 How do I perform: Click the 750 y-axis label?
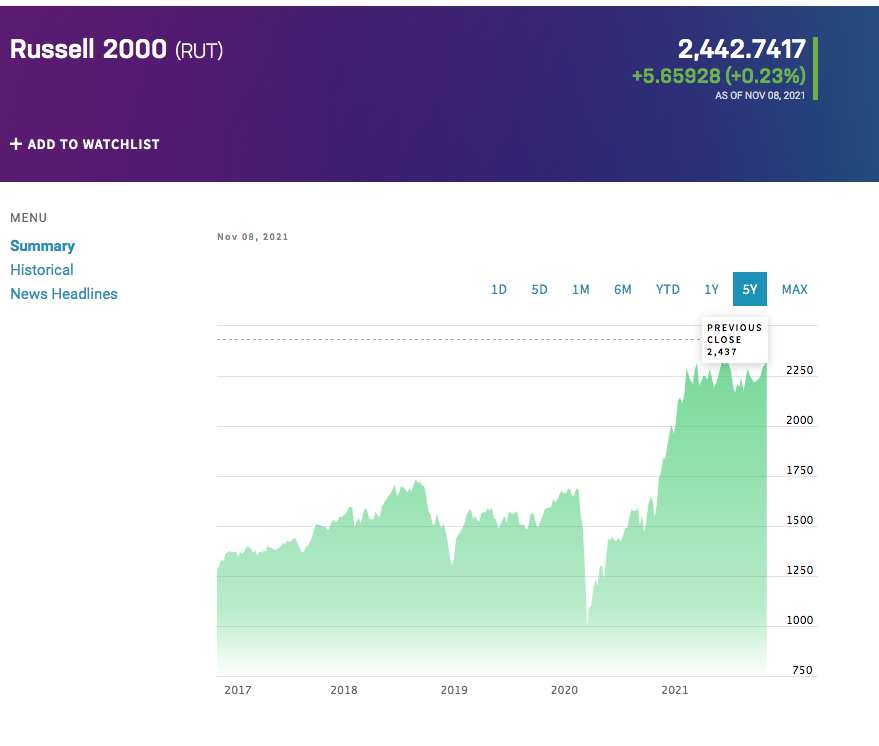coord(802,670)
